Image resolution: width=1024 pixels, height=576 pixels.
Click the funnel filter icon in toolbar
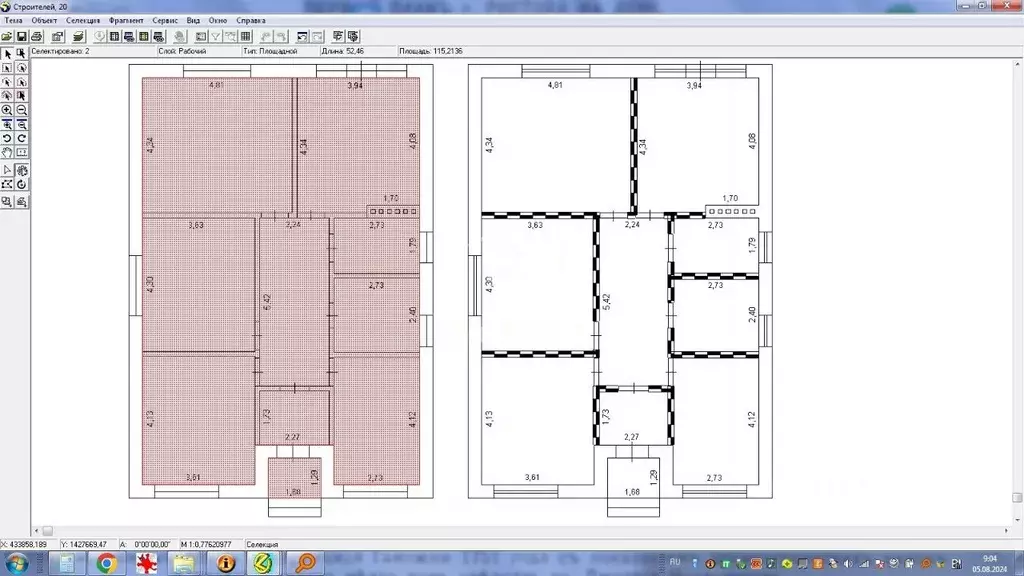[215, 37]
